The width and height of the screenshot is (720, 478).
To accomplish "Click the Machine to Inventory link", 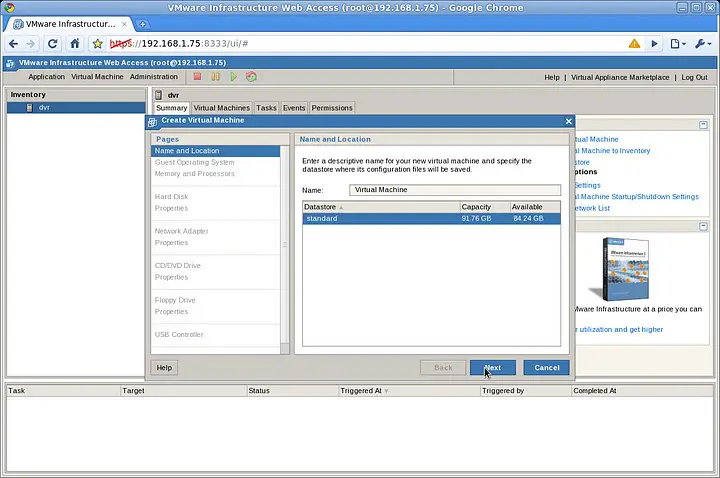I will click(x=613, y=151).
